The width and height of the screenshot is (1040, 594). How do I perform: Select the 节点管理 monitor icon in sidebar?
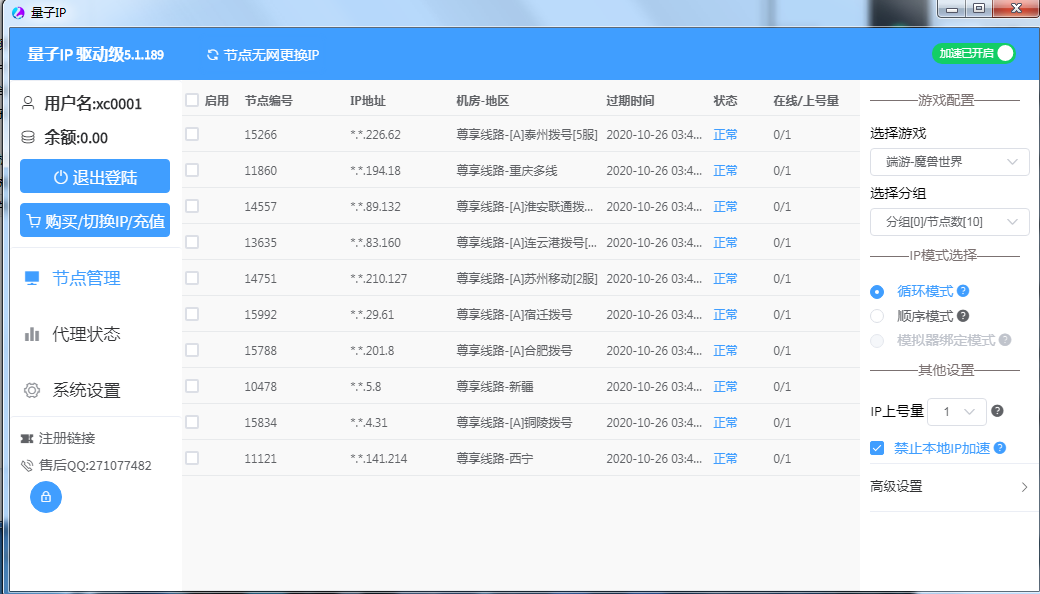tap(32, 279)
